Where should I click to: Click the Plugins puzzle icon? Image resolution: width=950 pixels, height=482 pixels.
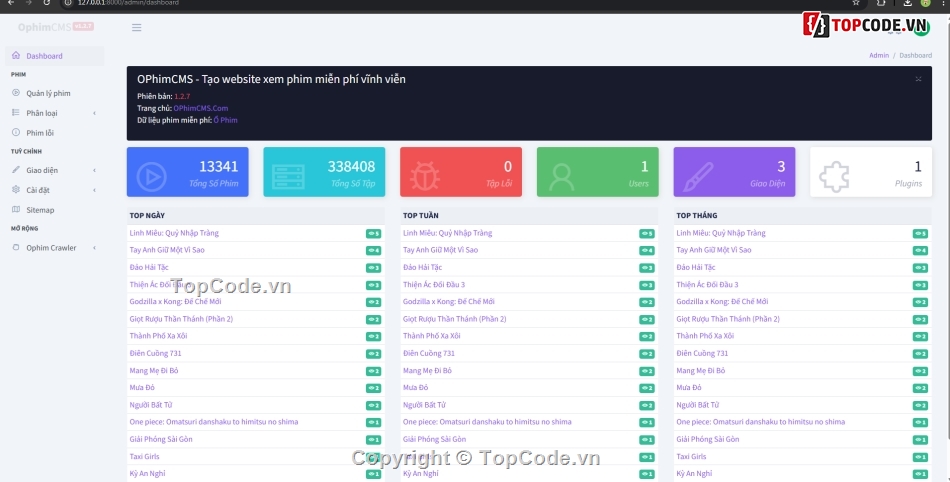tap(835, 177)
